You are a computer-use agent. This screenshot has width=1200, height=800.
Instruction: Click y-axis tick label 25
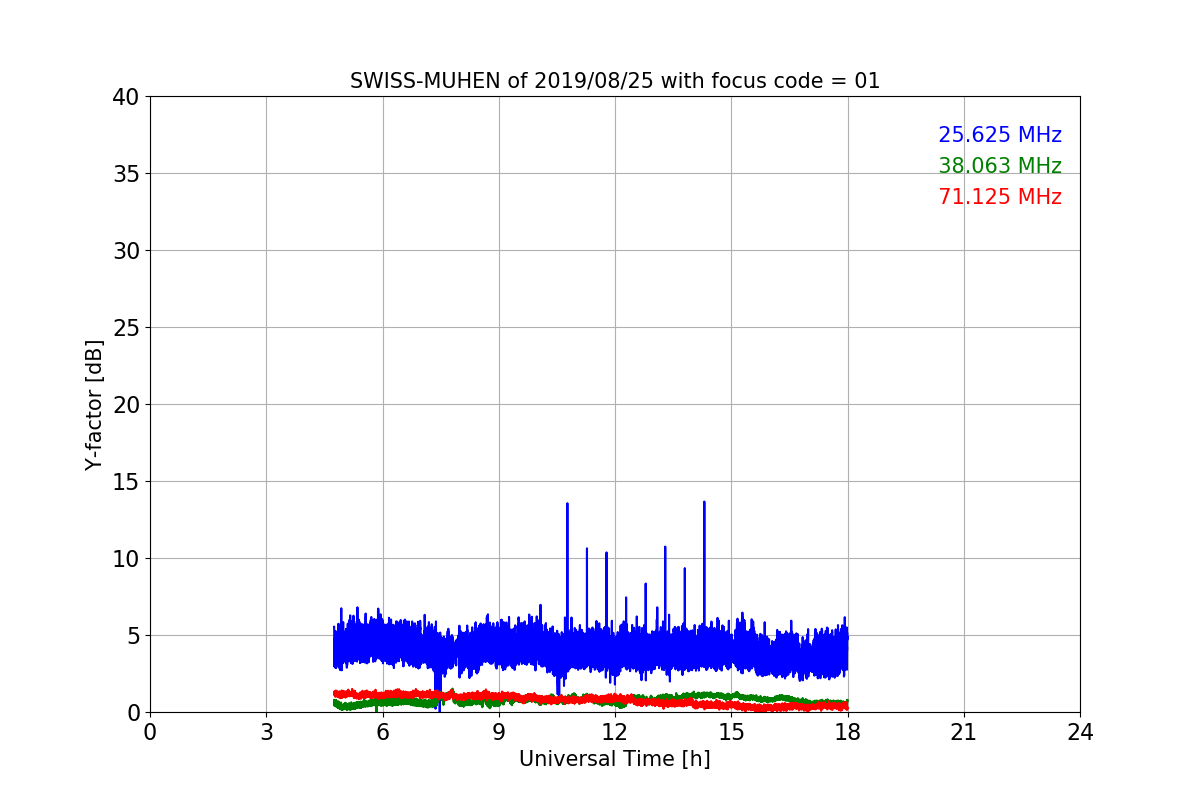(x=126, y=328)
